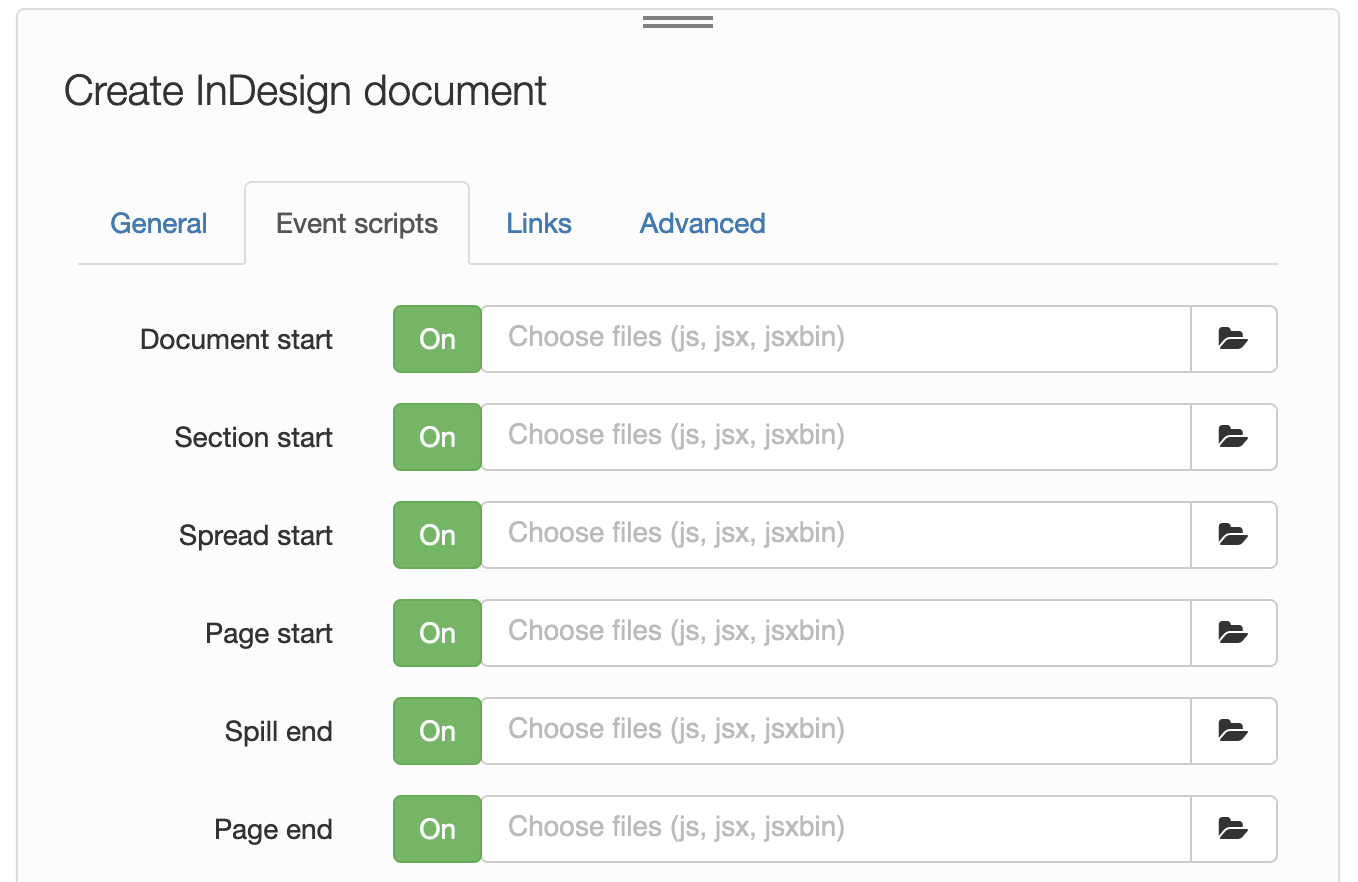Viewport: 1358px width, 882px height.
Task: Click the Document start file field
Action: 836,339
